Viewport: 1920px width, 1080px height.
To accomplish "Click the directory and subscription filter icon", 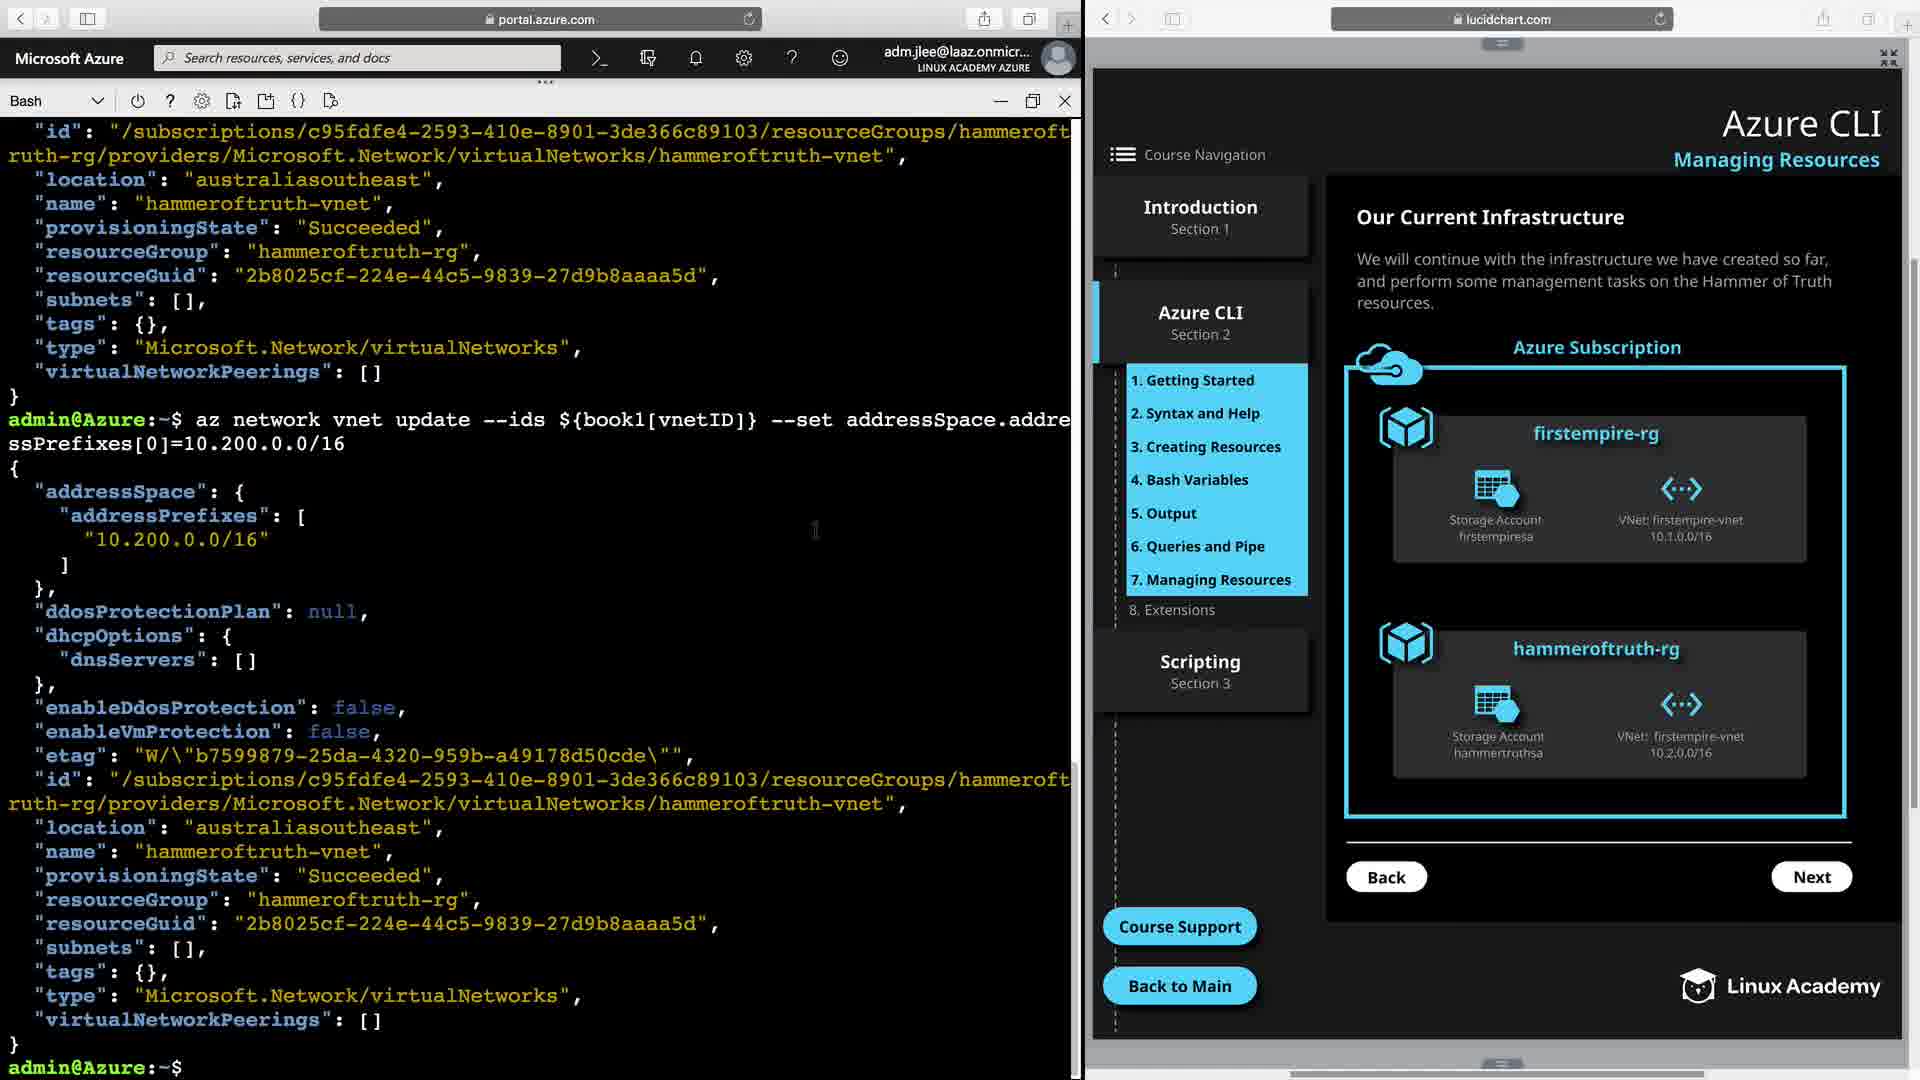I will [647, 58].
